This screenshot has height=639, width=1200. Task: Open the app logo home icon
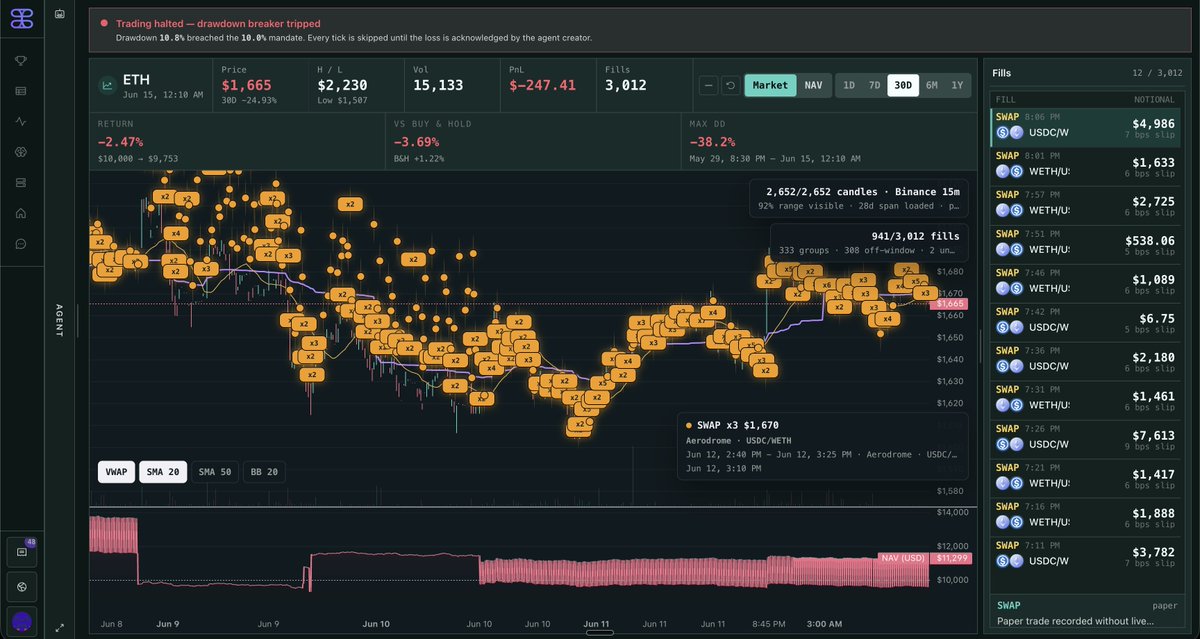(22, 19)
